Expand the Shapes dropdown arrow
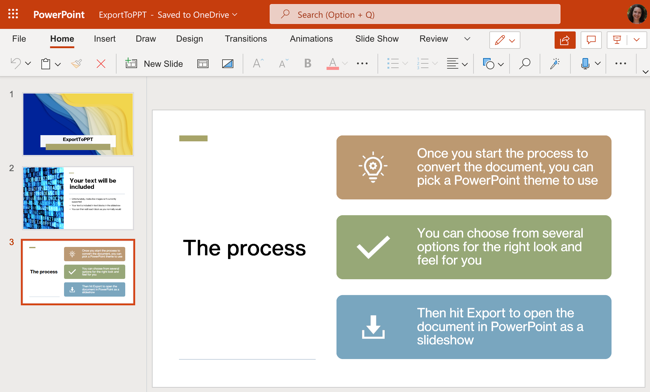This screenshot has width=650, height=392. point(501,64)
